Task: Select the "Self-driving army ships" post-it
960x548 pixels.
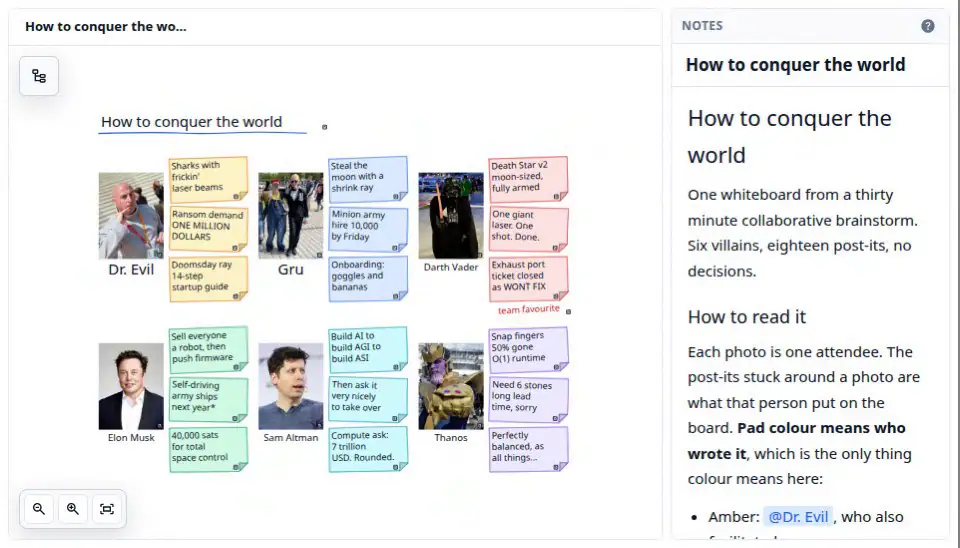Action: [x=208, y=399]
